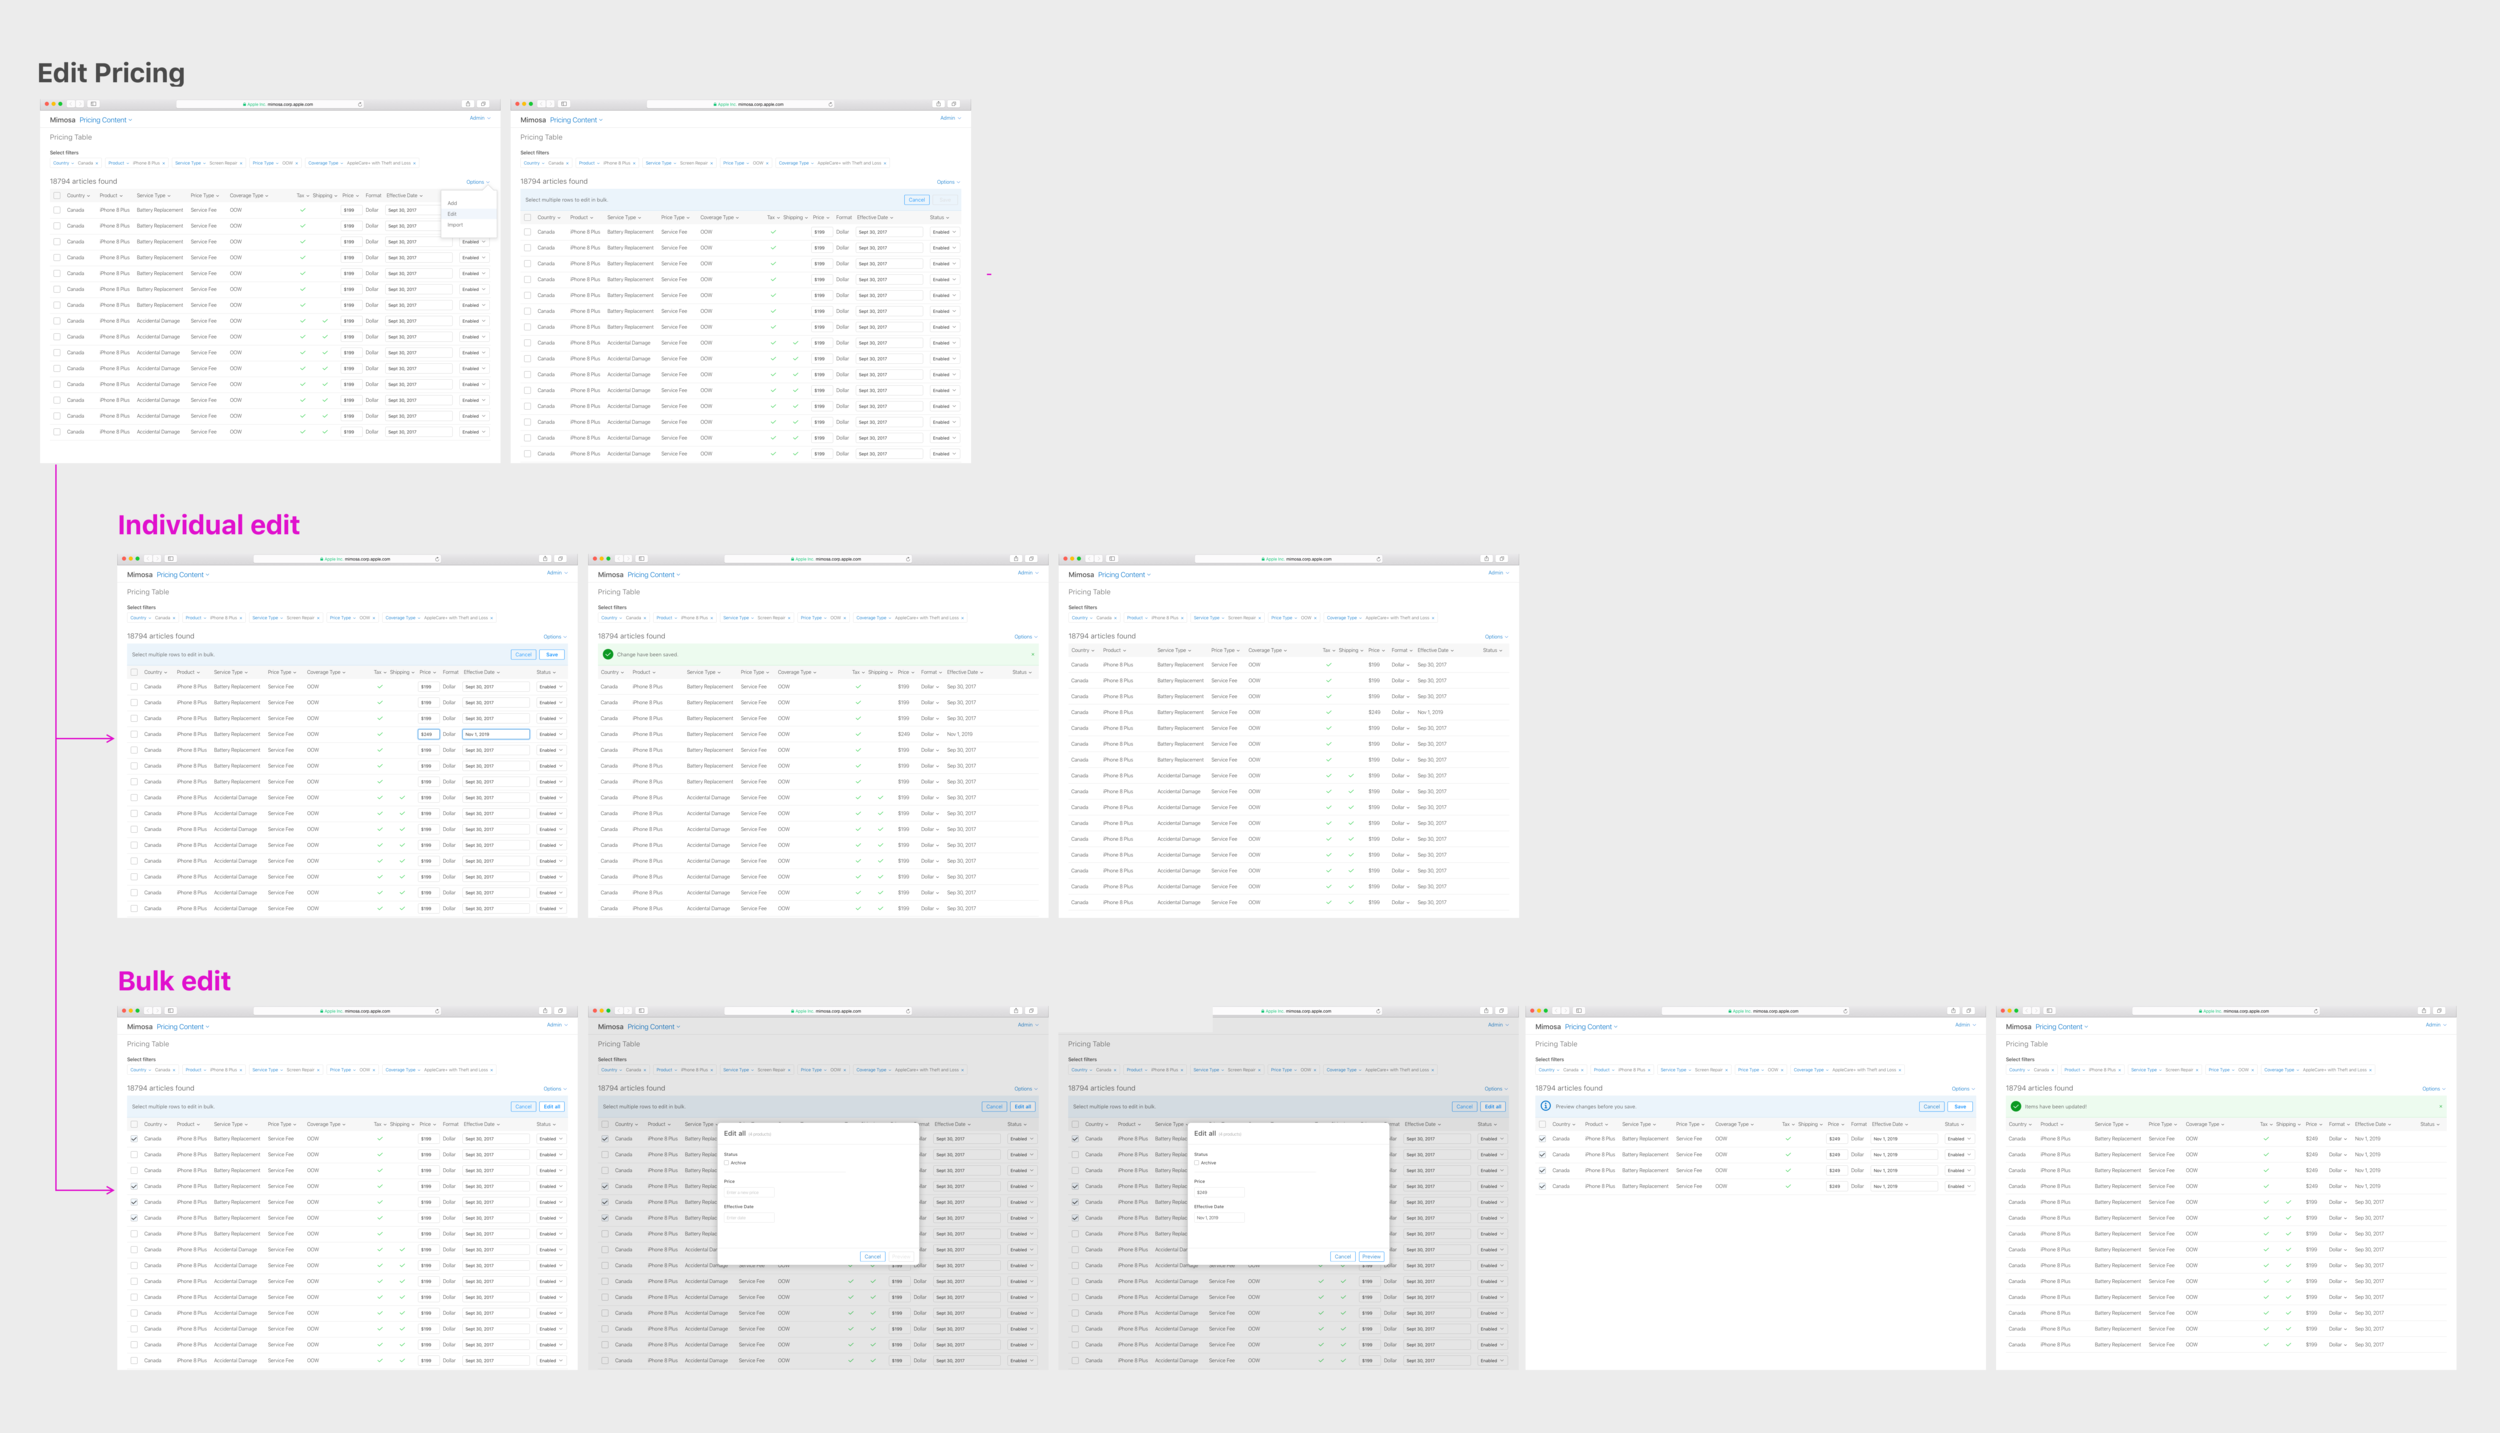Open Options dropdown above the Add/Edit/Import menu

point(478,182)
